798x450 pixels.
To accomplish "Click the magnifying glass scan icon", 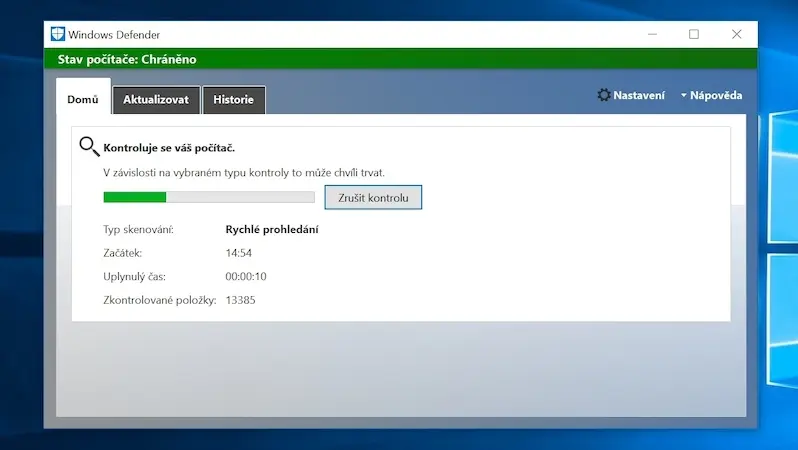I will click(x=89, y=147).
